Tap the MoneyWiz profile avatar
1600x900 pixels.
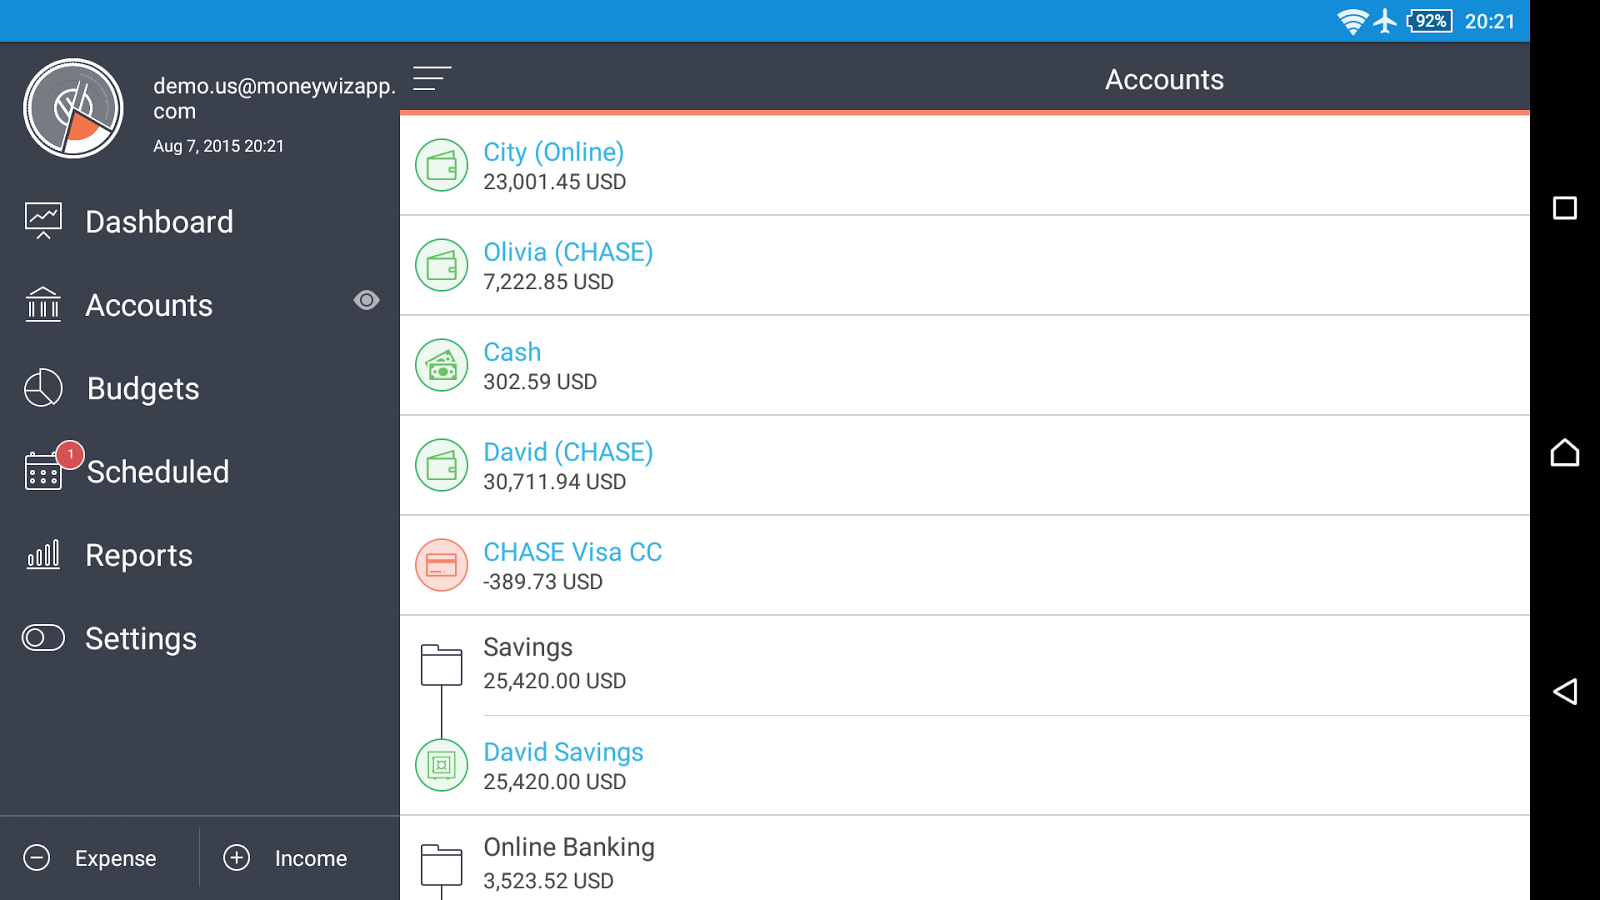tap(73, 108)
